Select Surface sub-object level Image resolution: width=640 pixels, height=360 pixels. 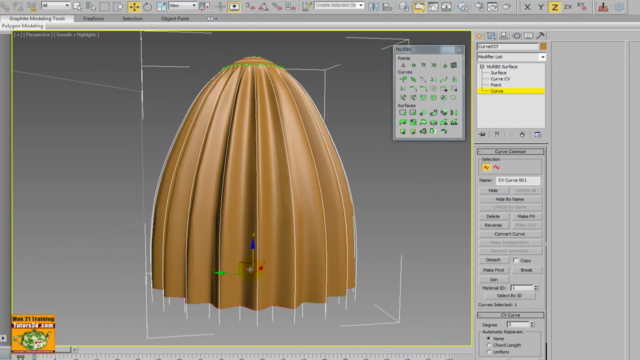tap(498, 73)
